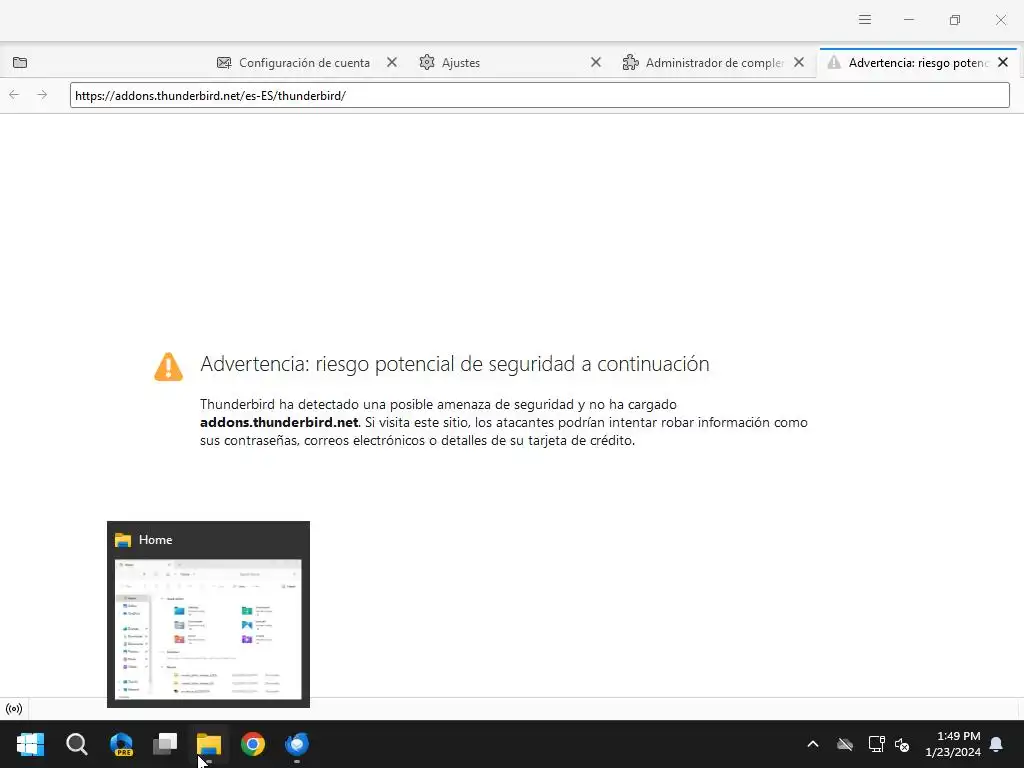Expand the hidden system tray icons chevron
Image resolution: width=1024 pixels, height=768 pixels.
click(813, 744)
